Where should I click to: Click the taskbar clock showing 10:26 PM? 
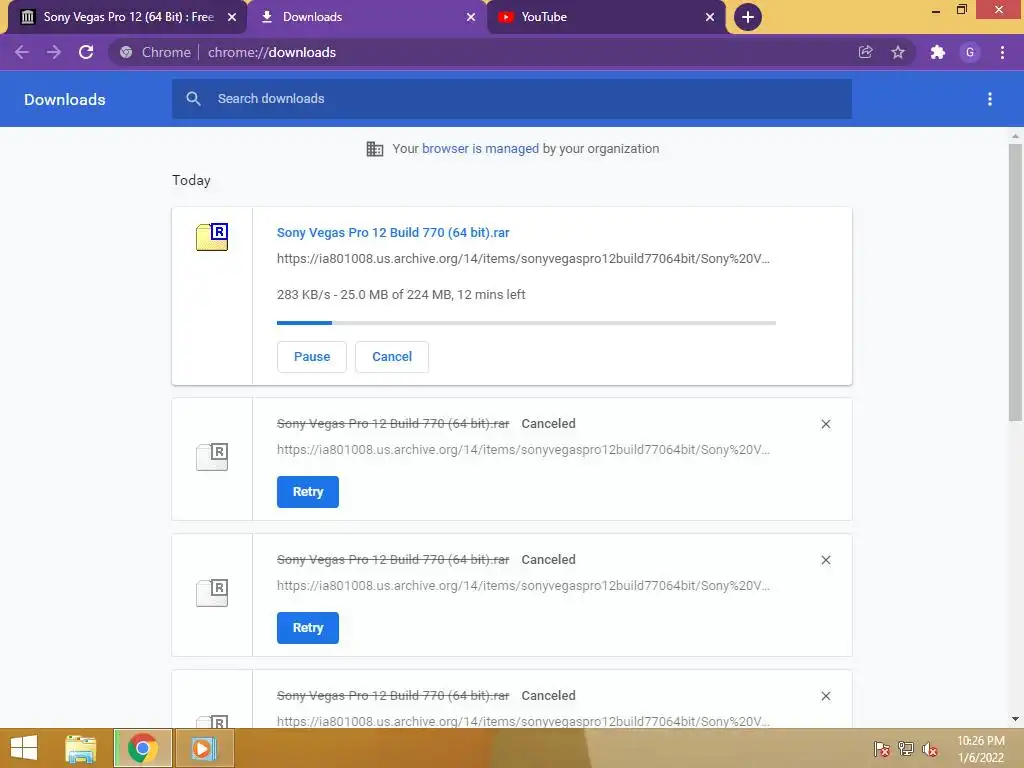[x=980, y=749]
